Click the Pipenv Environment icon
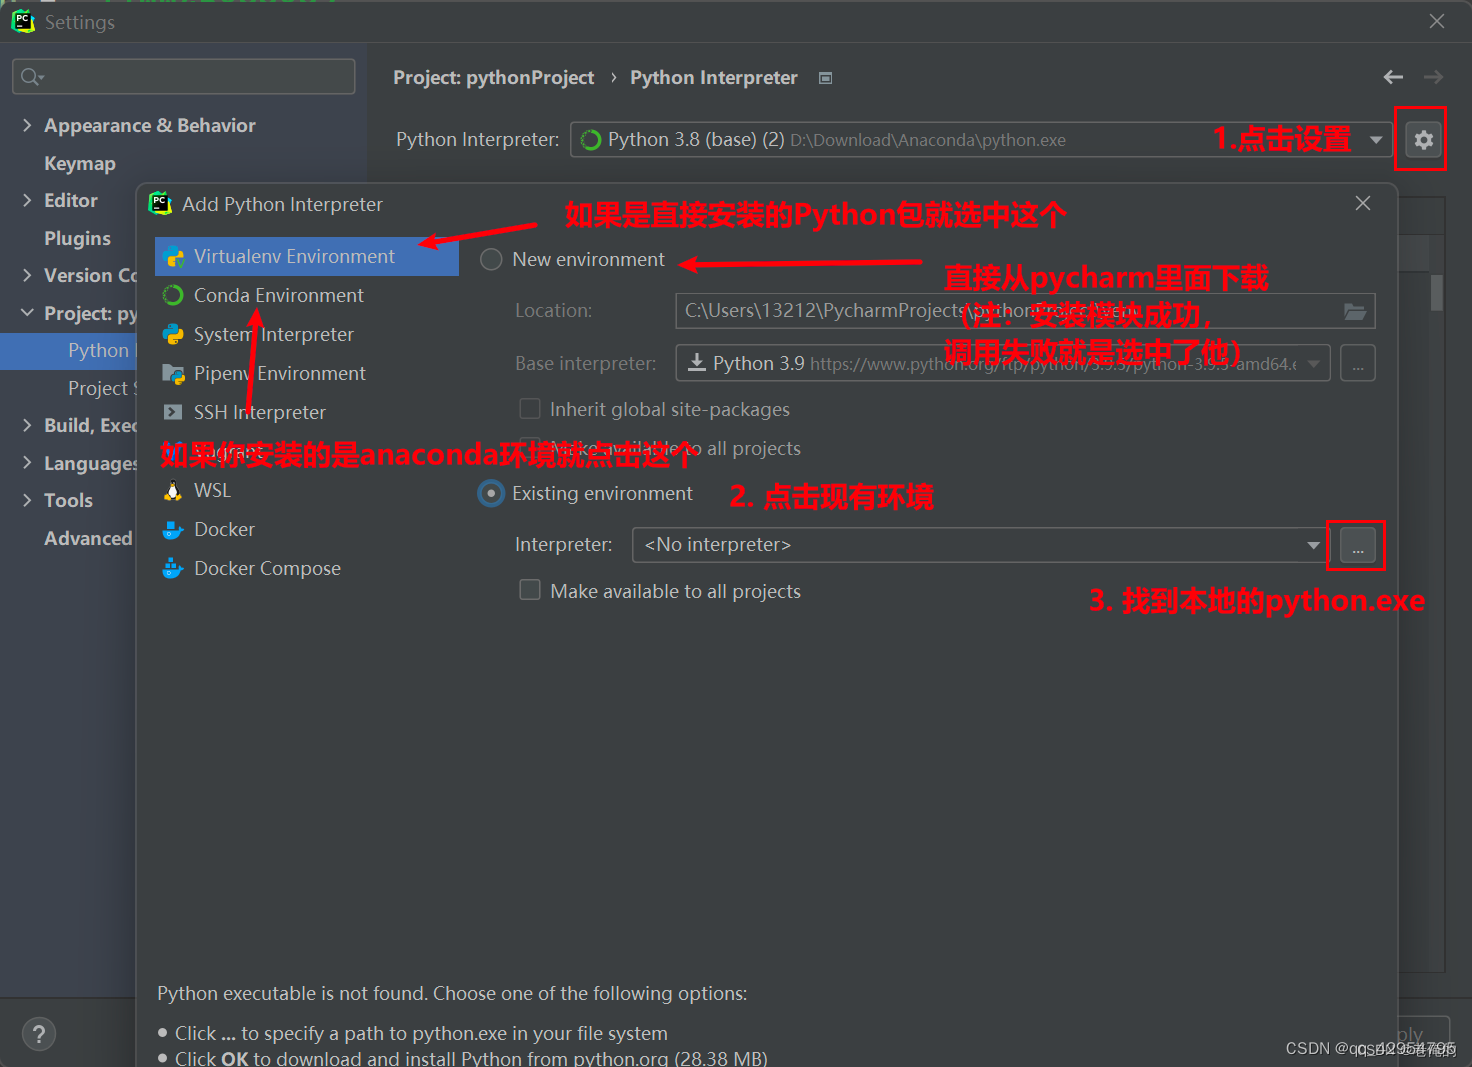Image resolution: width=1472 pixels, height=1067 pixels. tap(173, 373)
